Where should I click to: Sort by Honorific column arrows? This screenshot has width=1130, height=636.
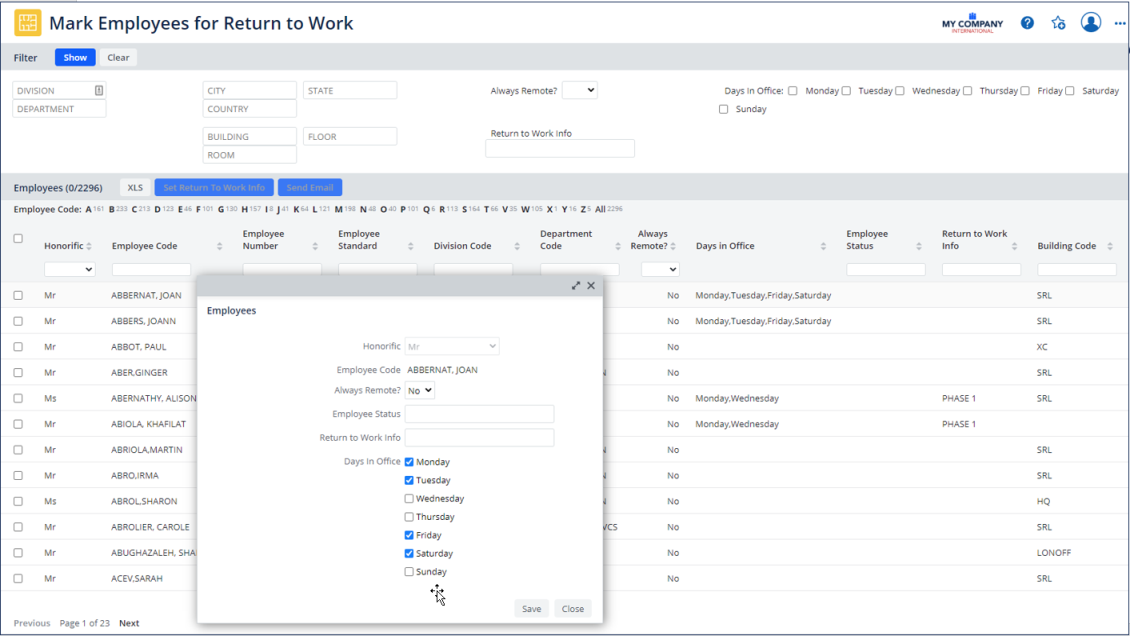tap(89, 246)
